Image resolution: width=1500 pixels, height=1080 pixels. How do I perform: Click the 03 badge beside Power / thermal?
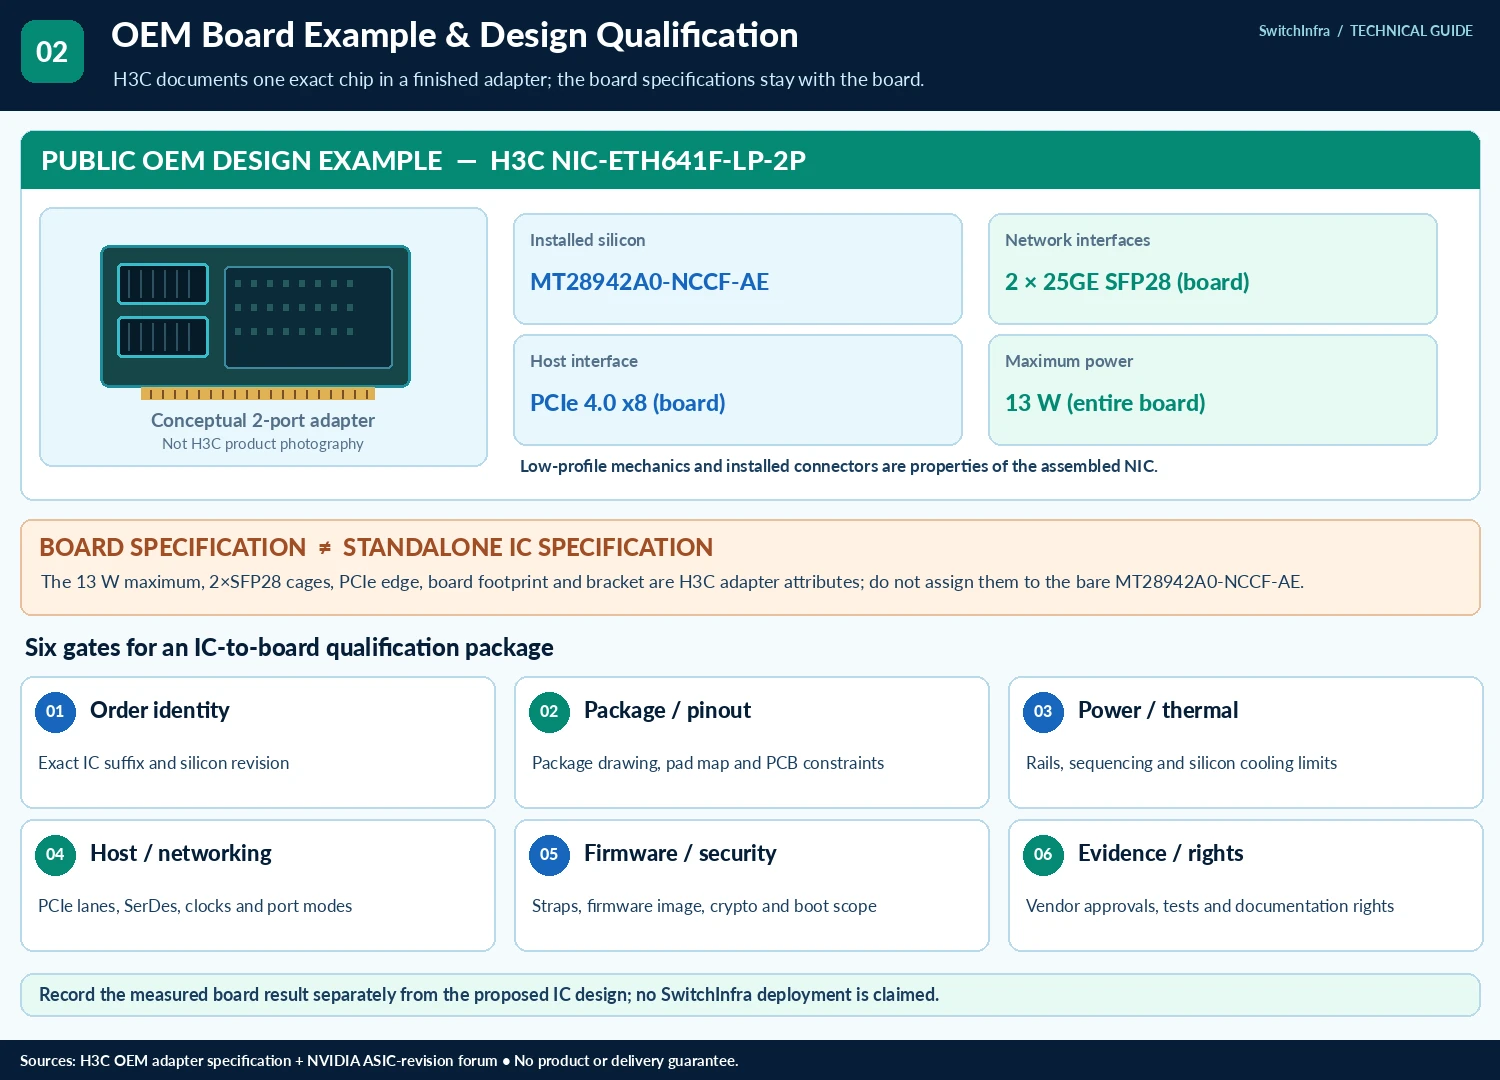[1043, 712]
